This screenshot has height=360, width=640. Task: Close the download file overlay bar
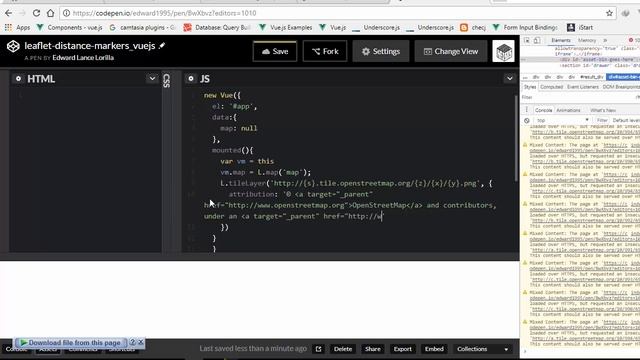tap(140, 342)
